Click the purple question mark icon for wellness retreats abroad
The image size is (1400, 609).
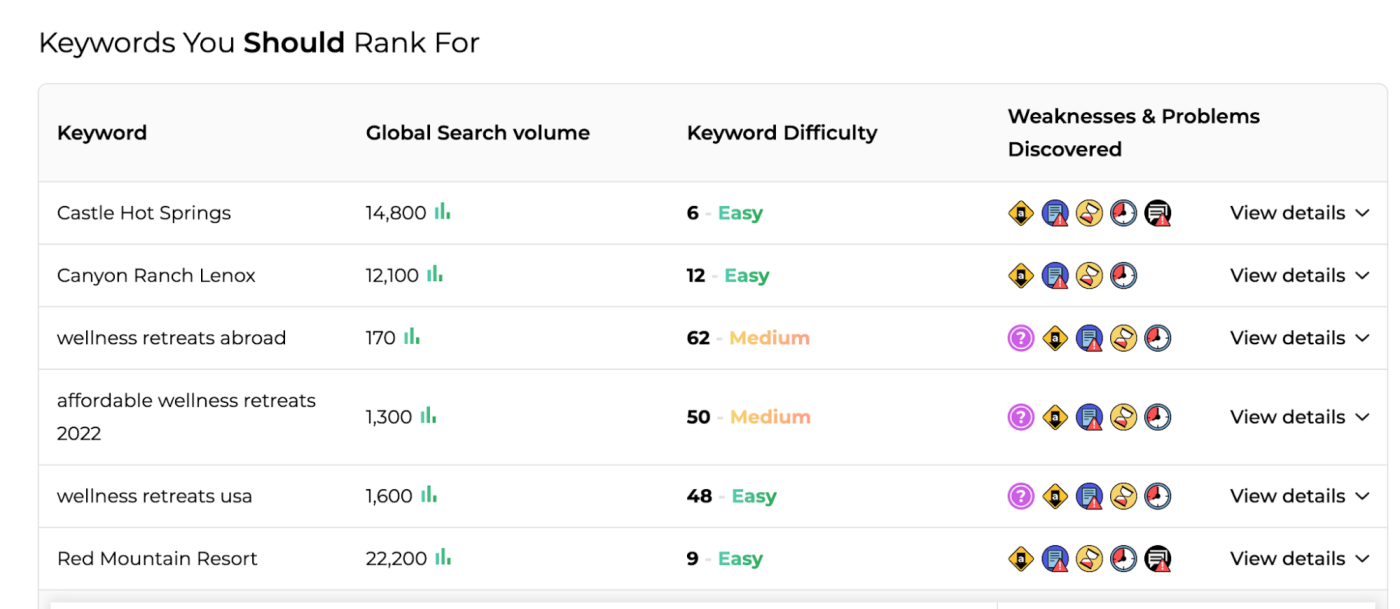pyautogui.click(x=1020, y=338)
